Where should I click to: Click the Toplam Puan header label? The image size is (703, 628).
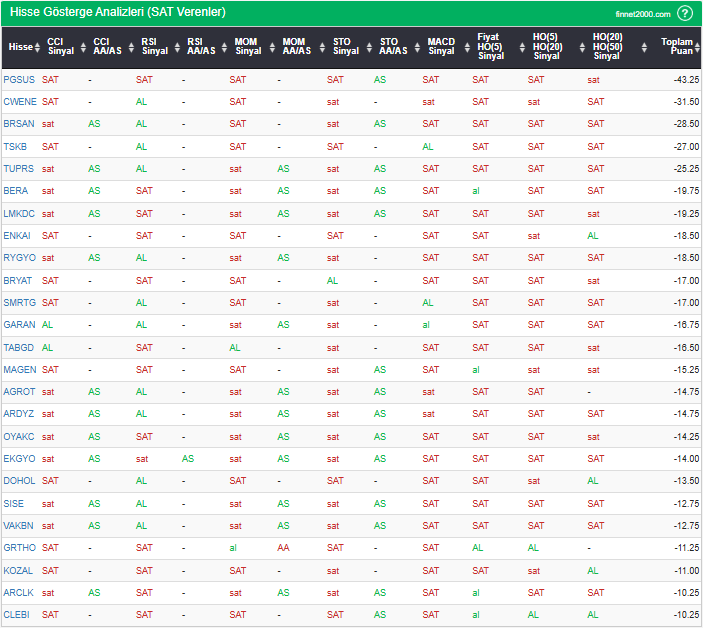pos(677,46)
